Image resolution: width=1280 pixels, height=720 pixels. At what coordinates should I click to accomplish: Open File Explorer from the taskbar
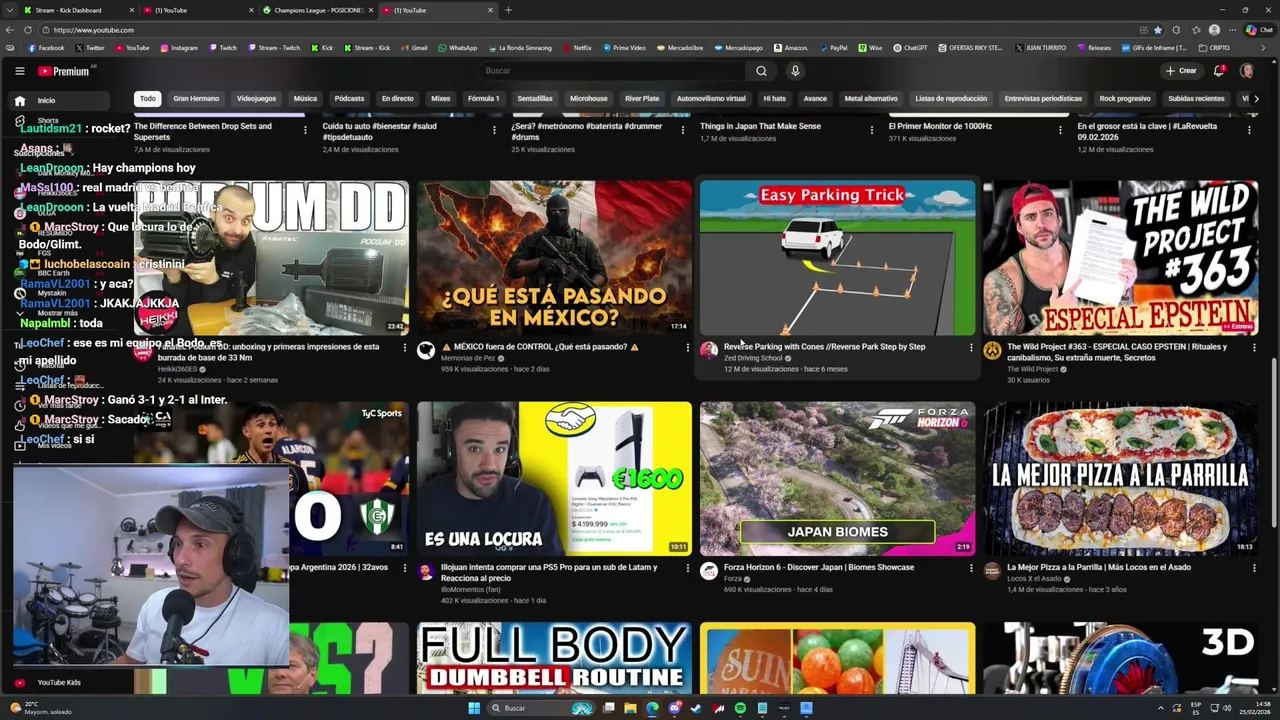pos(630,708)
